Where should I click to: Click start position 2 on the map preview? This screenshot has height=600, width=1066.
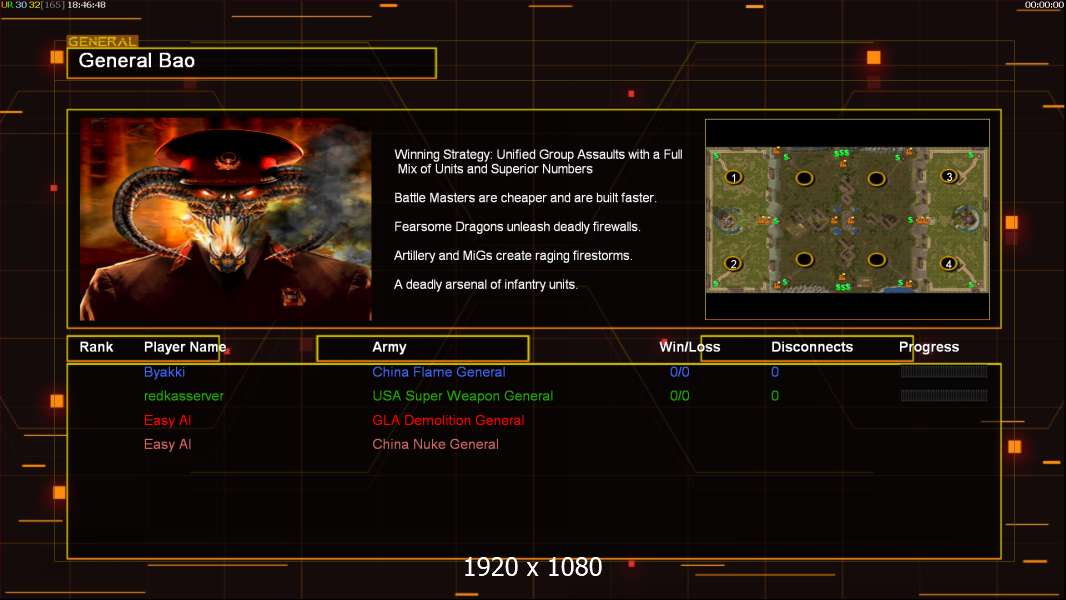(733, 264)
